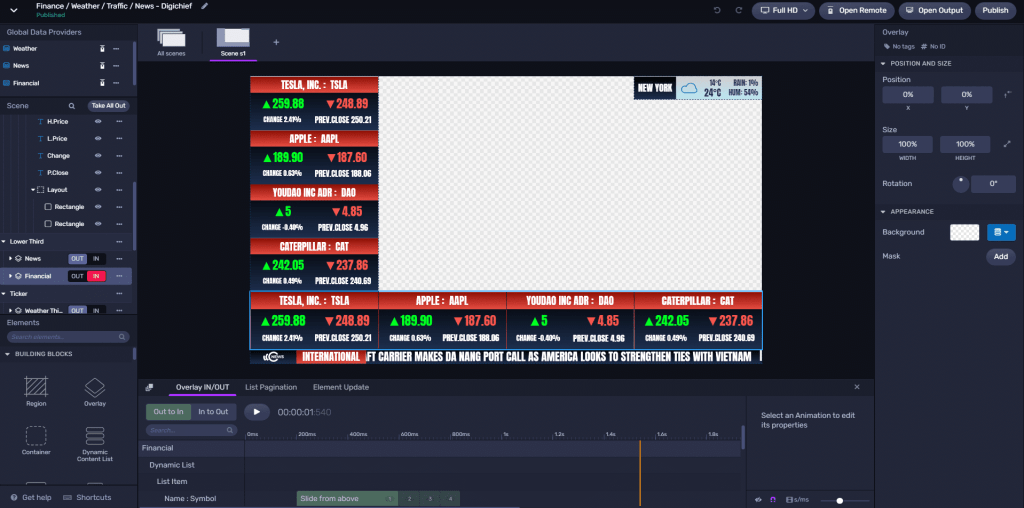The width and height of the screenshot is (1024, 508).
Task: Toggle visibility of the Change layer
Action: [x=98, y=155]
